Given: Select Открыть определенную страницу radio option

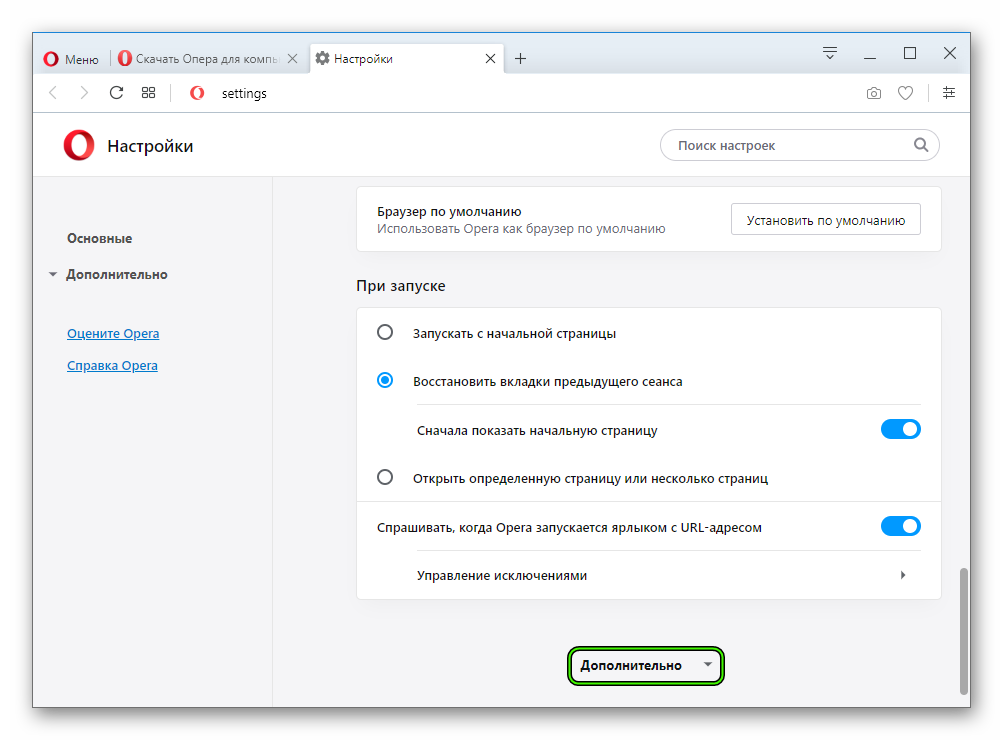Looking at the screenshot, I should 384,477.
